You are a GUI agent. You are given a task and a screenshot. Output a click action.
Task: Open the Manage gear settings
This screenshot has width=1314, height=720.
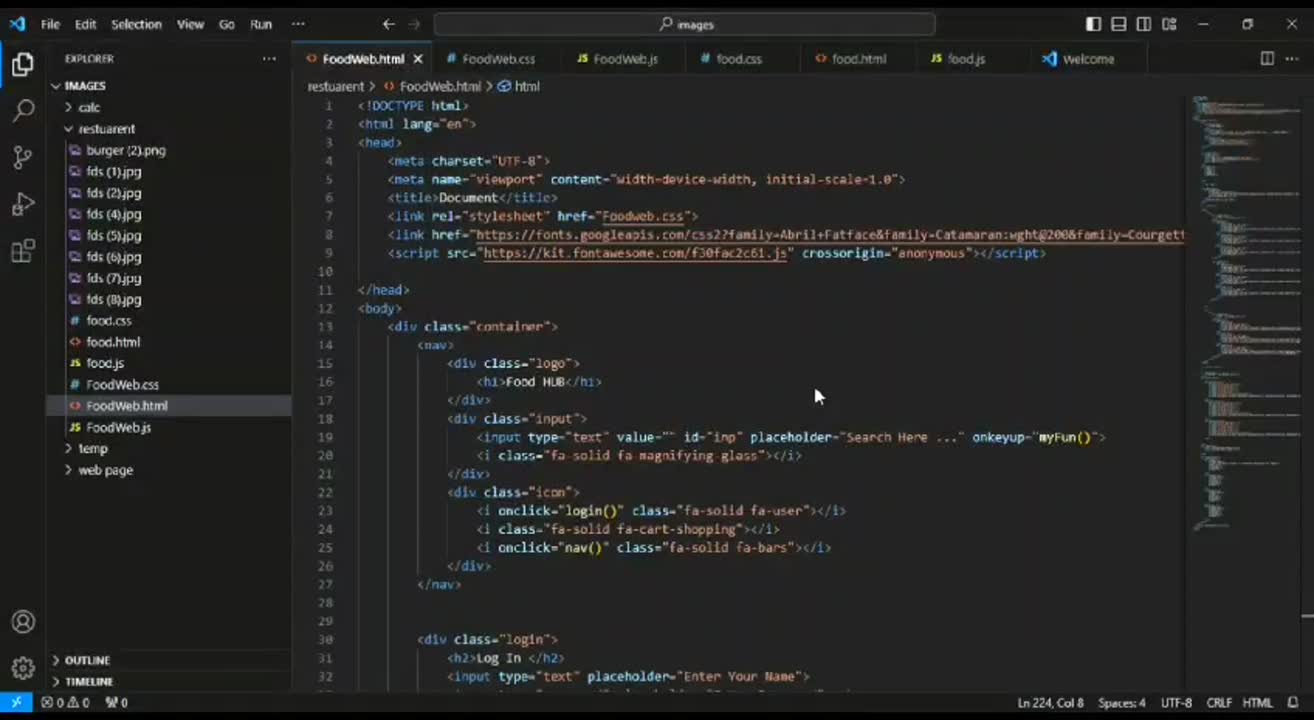(x=22, y=667)
